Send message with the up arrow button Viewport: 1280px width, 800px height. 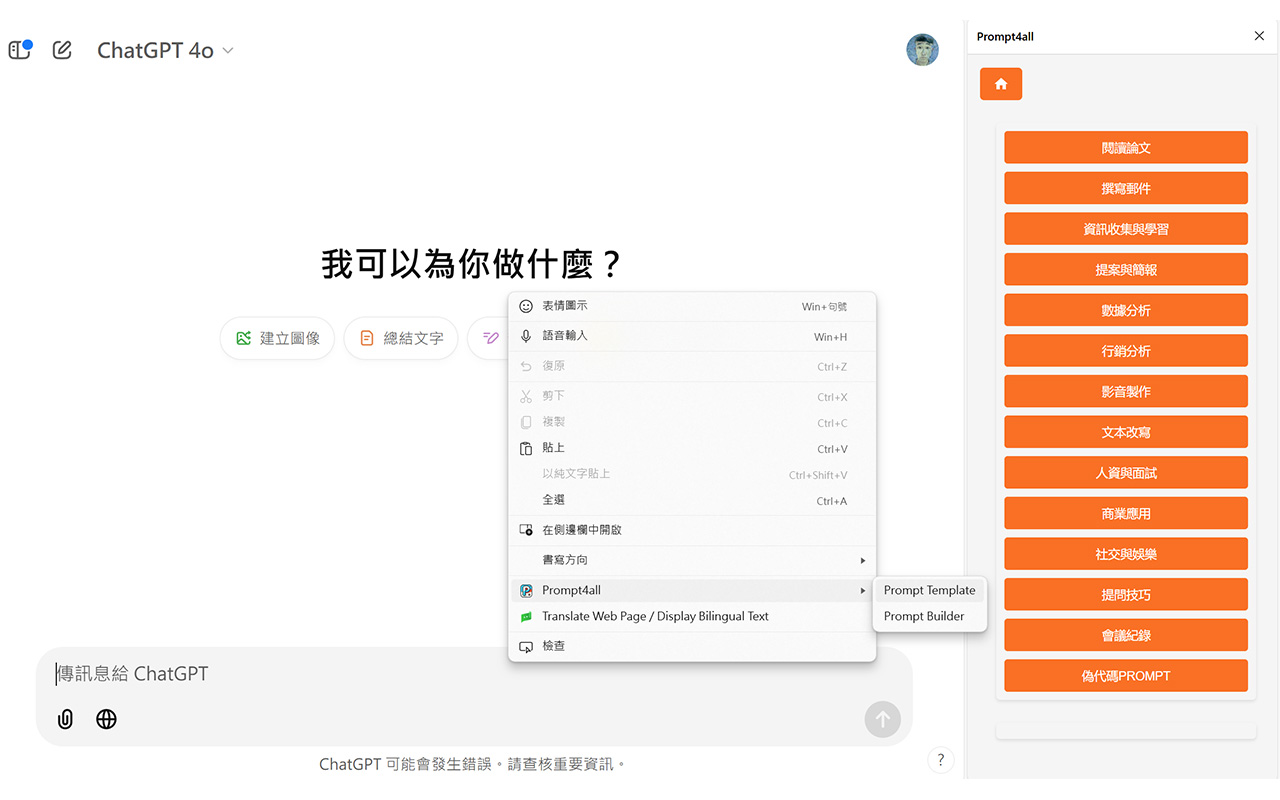tap(882, 719)
